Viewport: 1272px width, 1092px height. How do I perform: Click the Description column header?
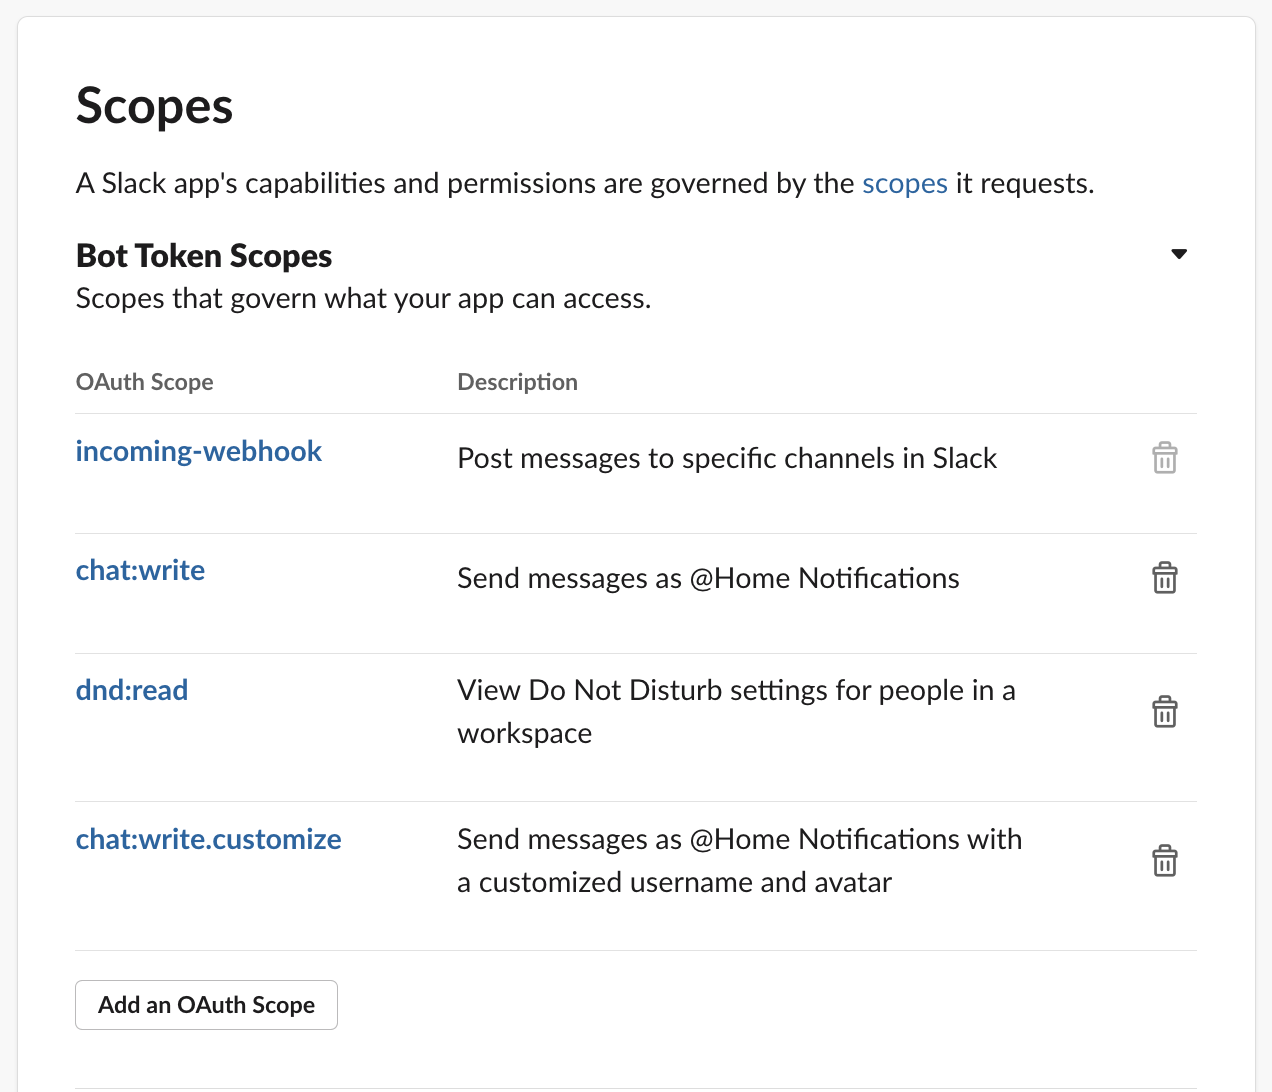pyautogui.click(x=517, y=382)
